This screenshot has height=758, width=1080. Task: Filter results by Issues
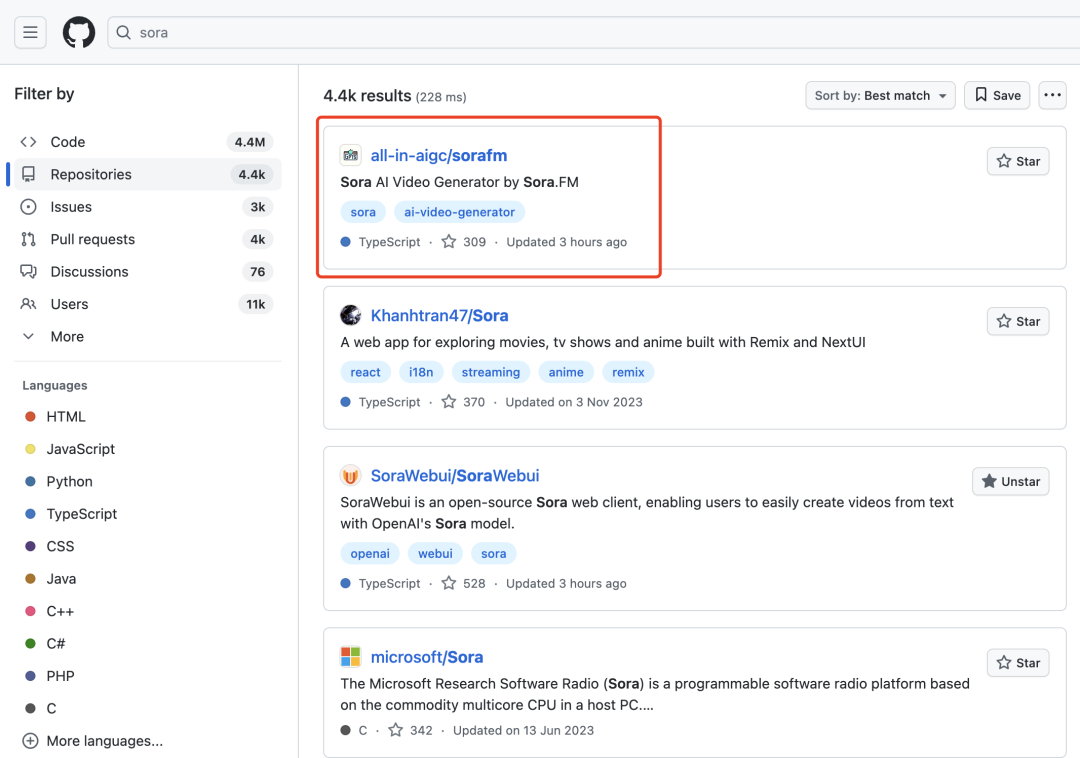pyautogui.click(x=147, y=207)
